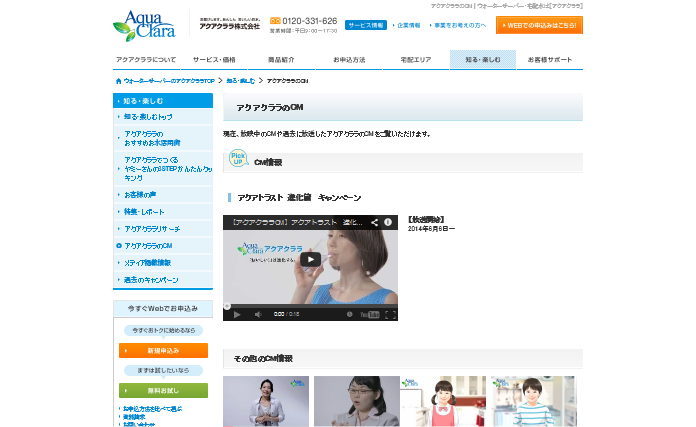The height and width of the screenshot is (427, 696).
Task: Click the 企業情報 link
Action: (407, 25)
